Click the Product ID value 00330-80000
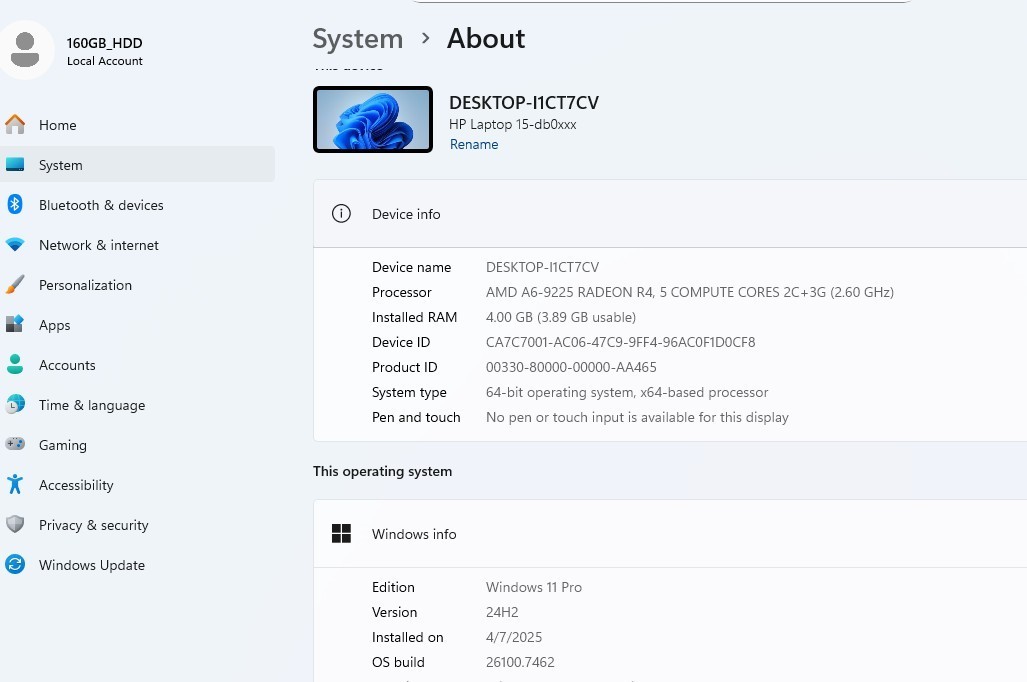 click(571, 367)
